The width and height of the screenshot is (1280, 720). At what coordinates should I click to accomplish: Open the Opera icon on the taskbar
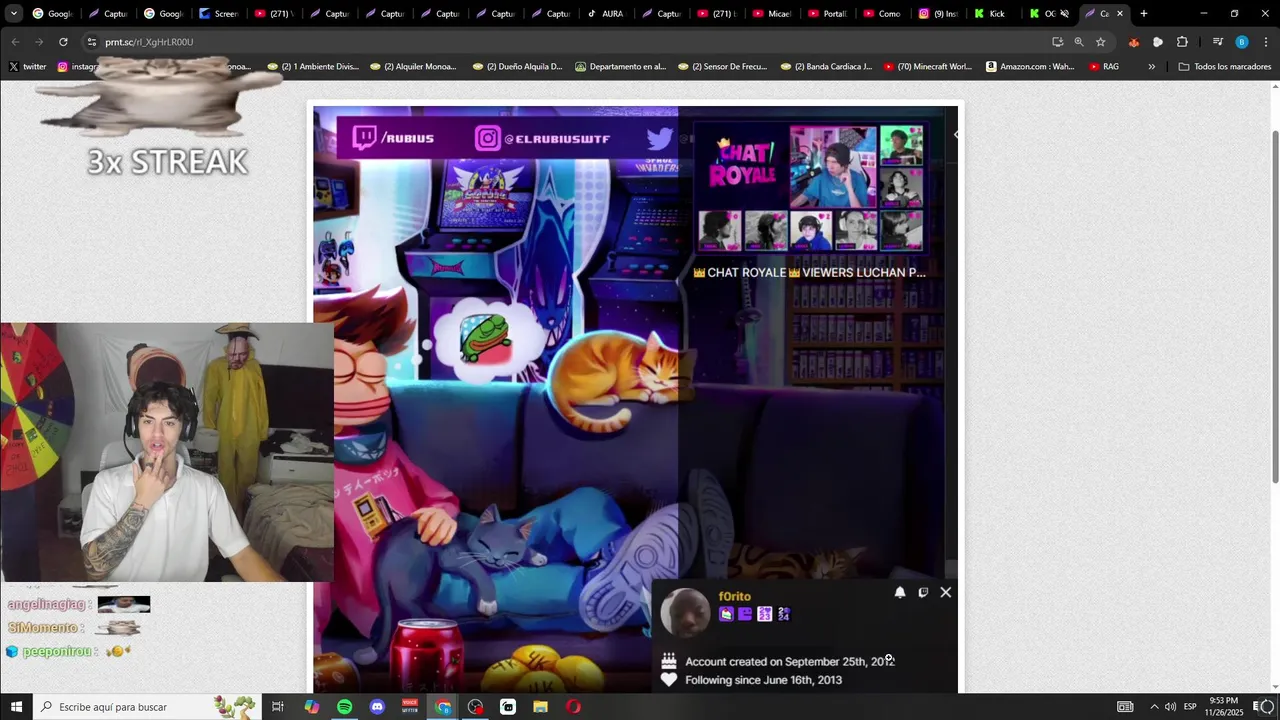(x=573, y=707)
